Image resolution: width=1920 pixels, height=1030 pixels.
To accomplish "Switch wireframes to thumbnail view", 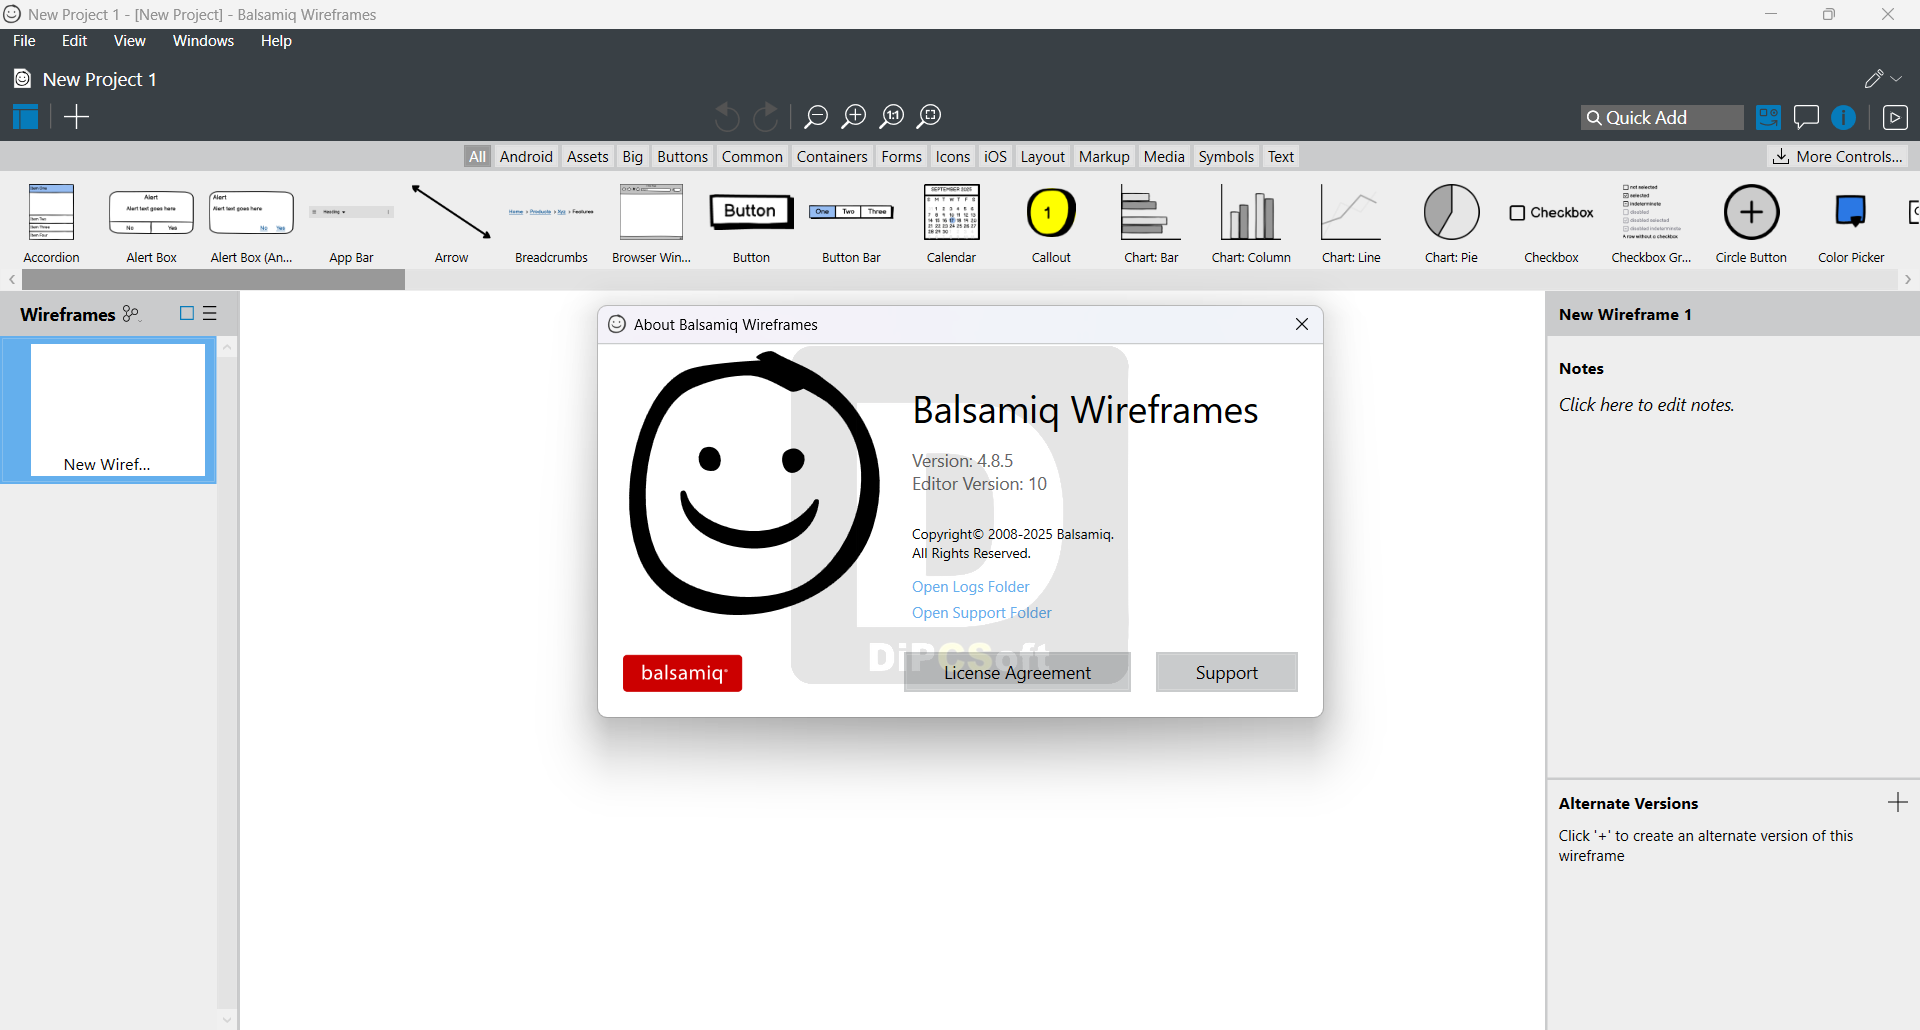I will click(186, 314).
